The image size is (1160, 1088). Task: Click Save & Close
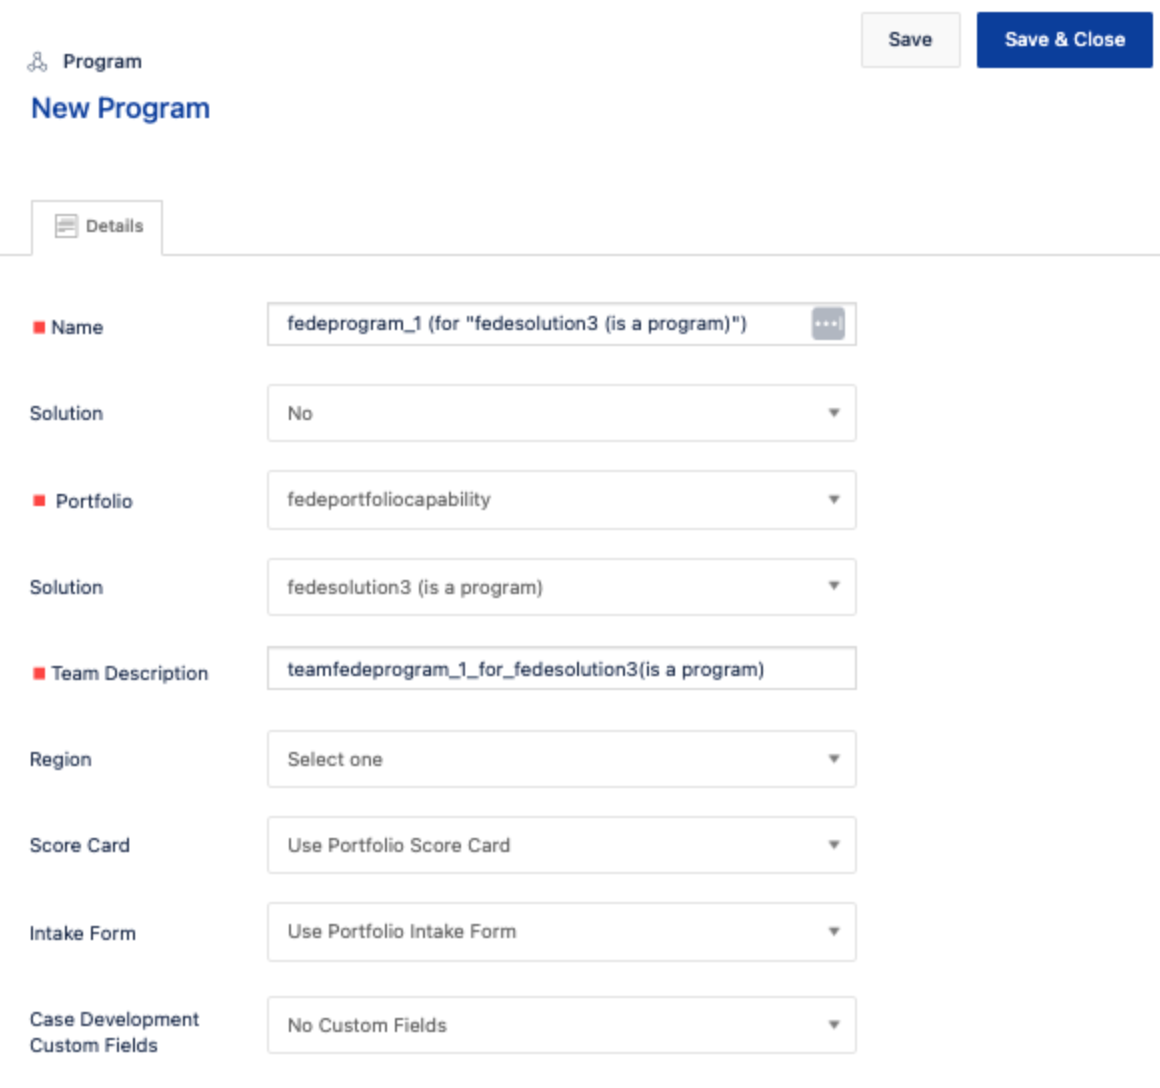[x=1064, y=40]
